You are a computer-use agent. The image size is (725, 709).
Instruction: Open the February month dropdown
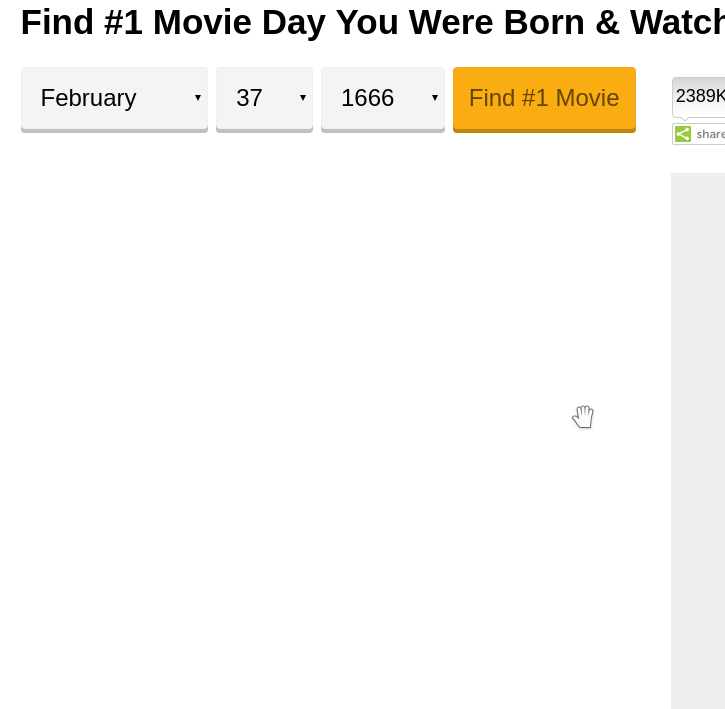tap(114, 99)
